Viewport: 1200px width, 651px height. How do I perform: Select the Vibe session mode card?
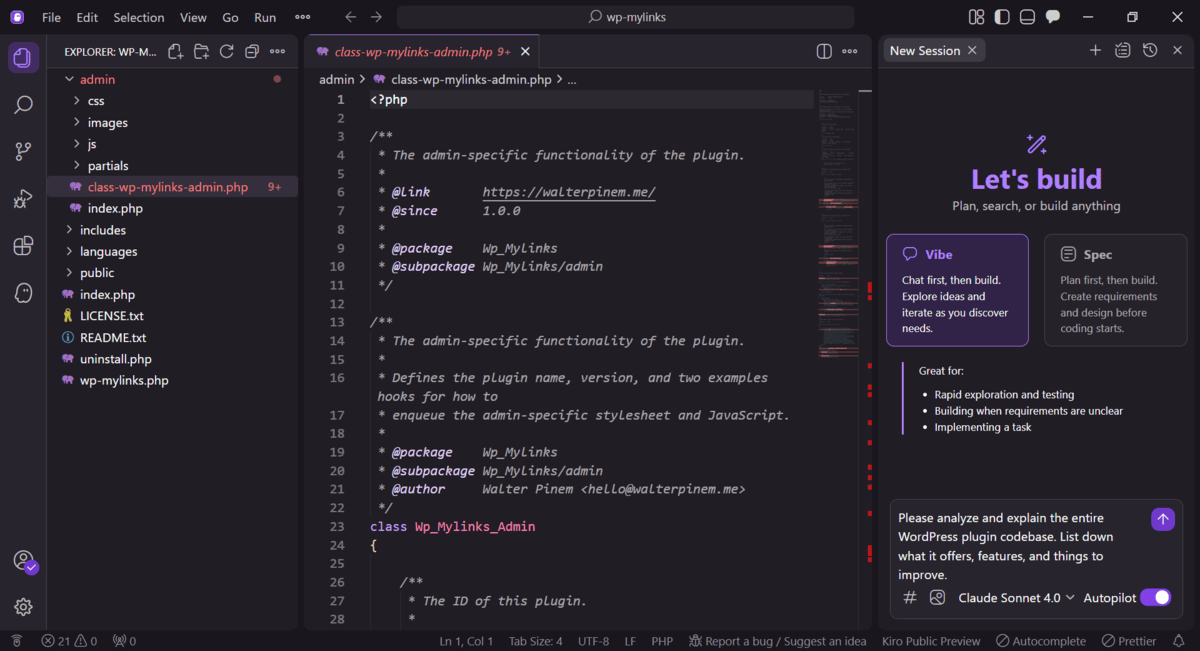[x=957, y=290]
